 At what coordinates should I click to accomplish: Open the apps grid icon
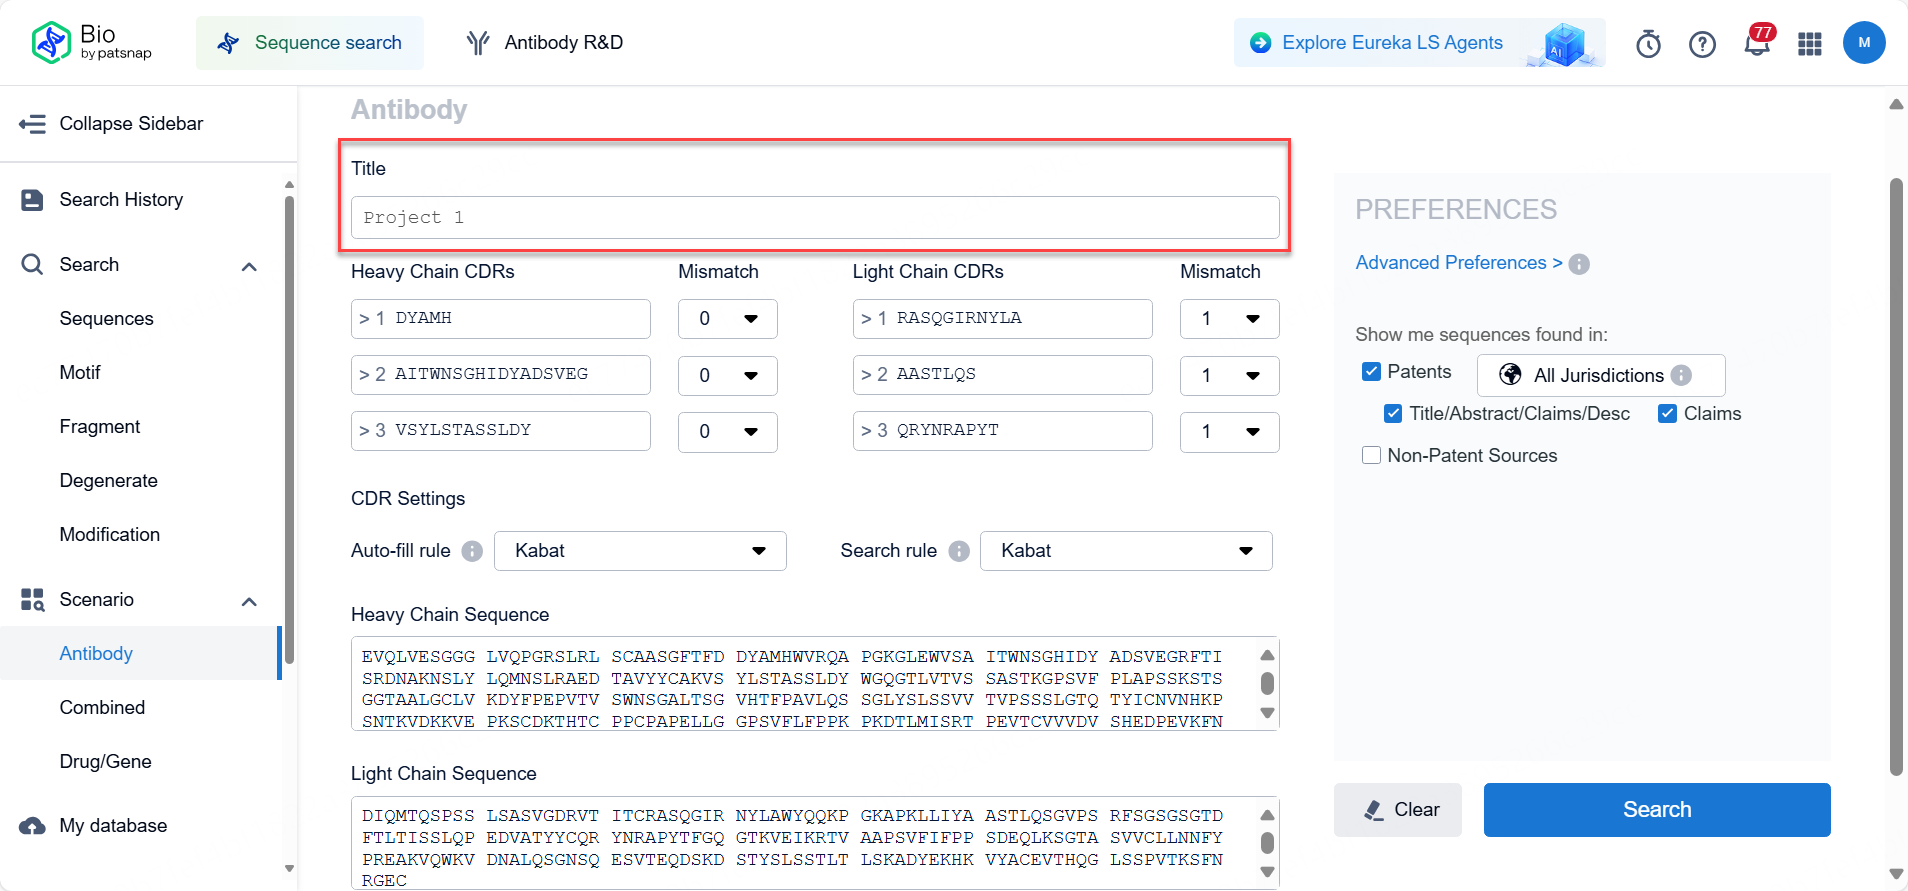tap(1810, 44)
